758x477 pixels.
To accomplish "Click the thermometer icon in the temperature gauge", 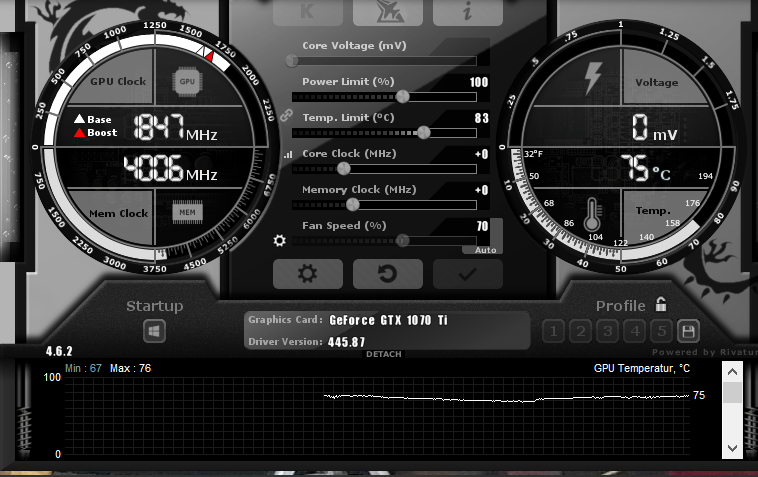I will [593, 214].
